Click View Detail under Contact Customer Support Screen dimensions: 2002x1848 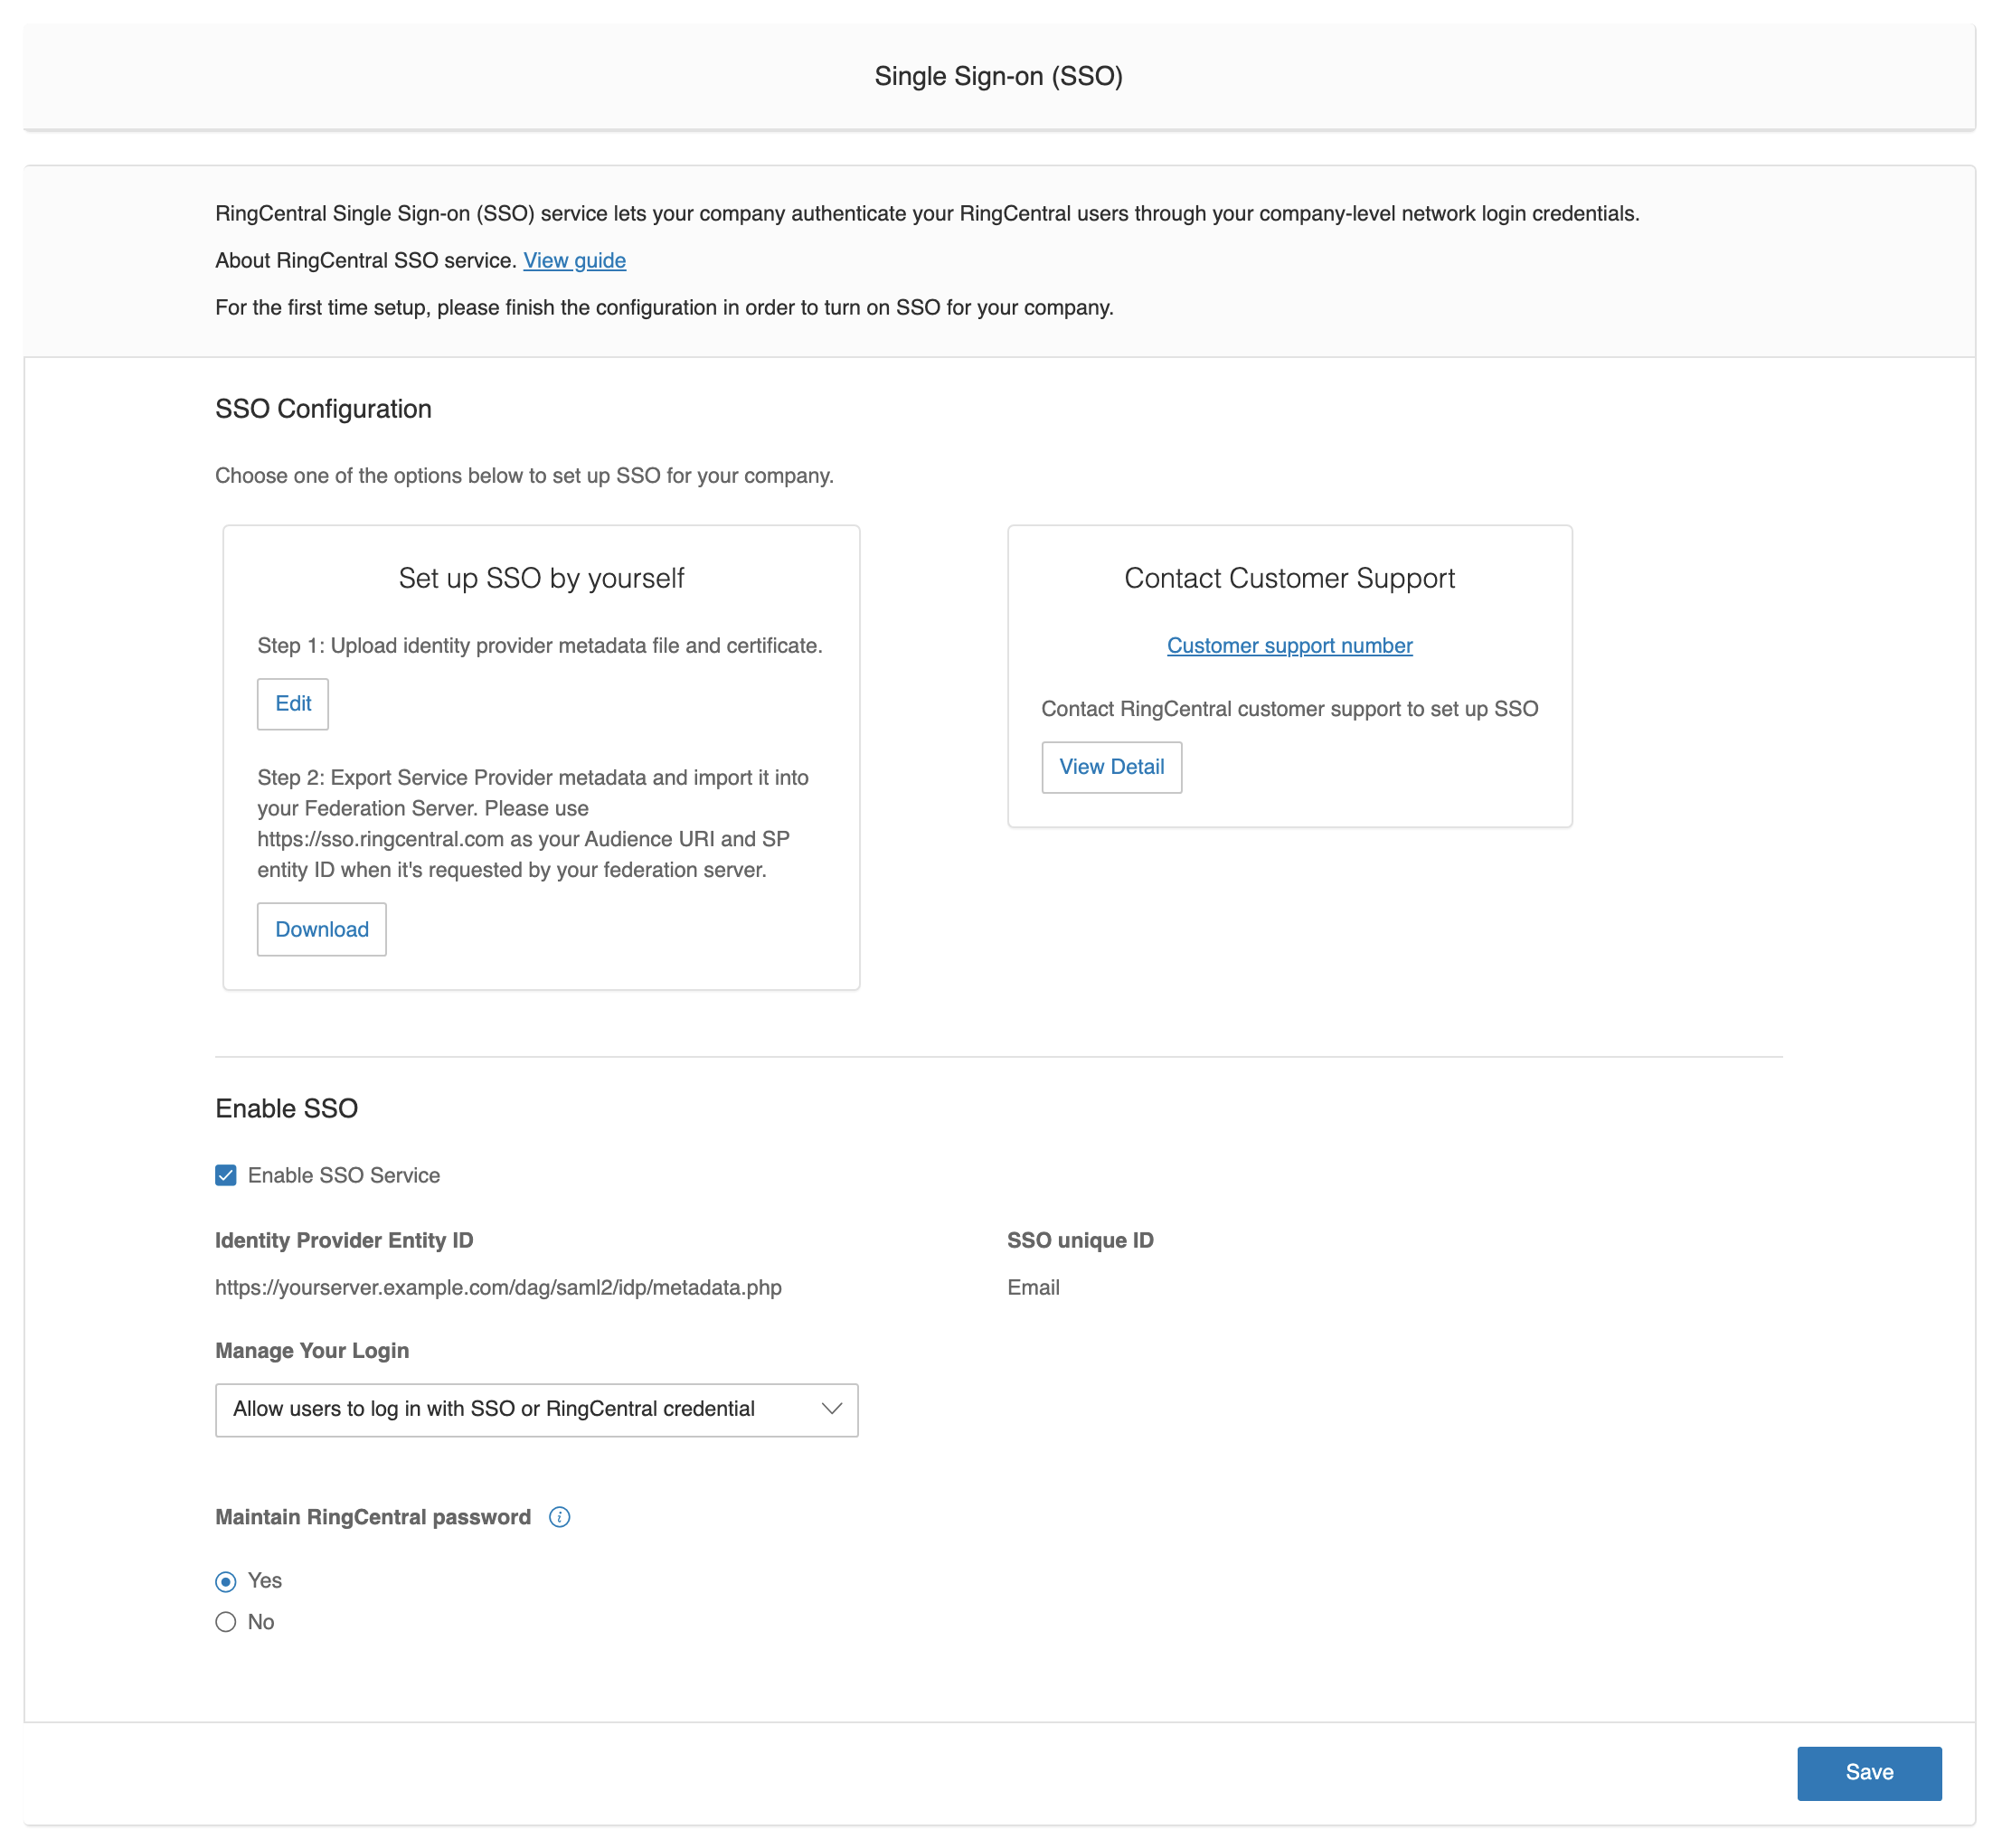click(x=1111, y=766)
